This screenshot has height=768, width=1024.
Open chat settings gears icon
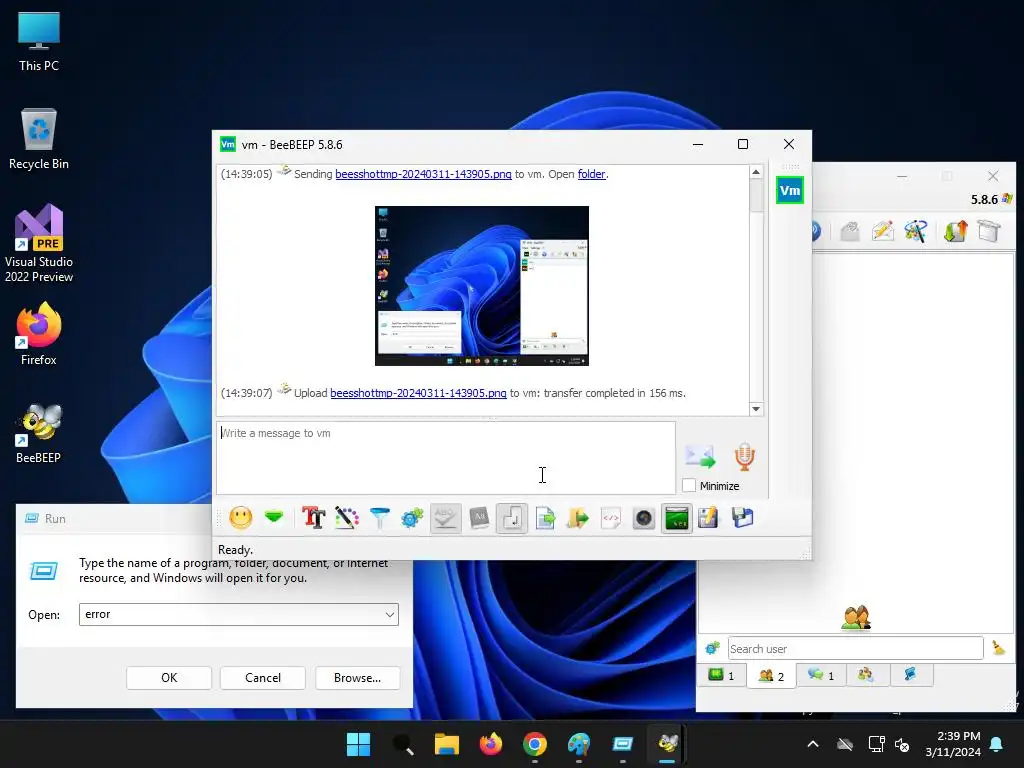point(412,518)
